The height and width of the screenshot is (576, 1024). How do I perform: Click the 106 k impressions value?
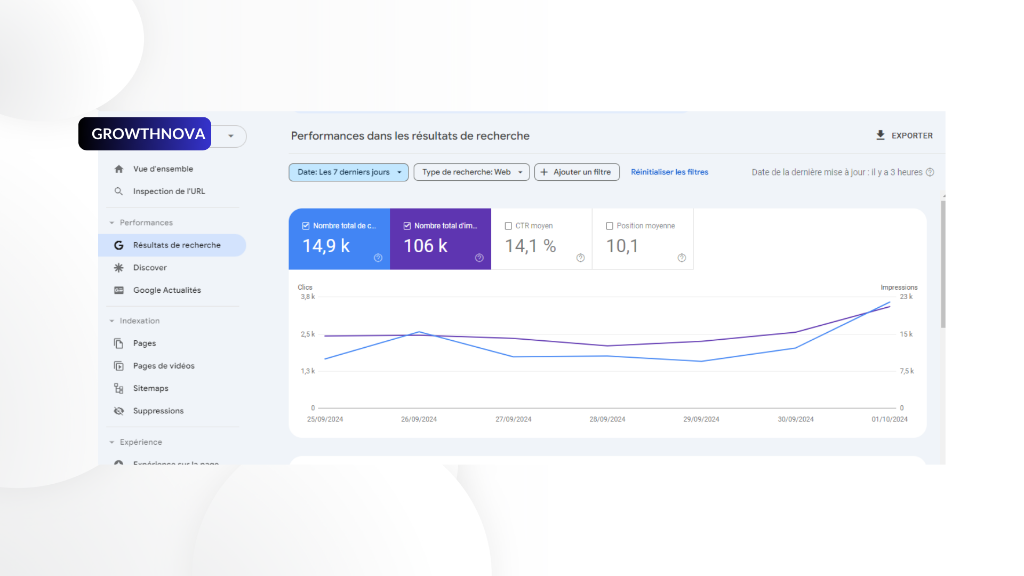pos(425,246)
